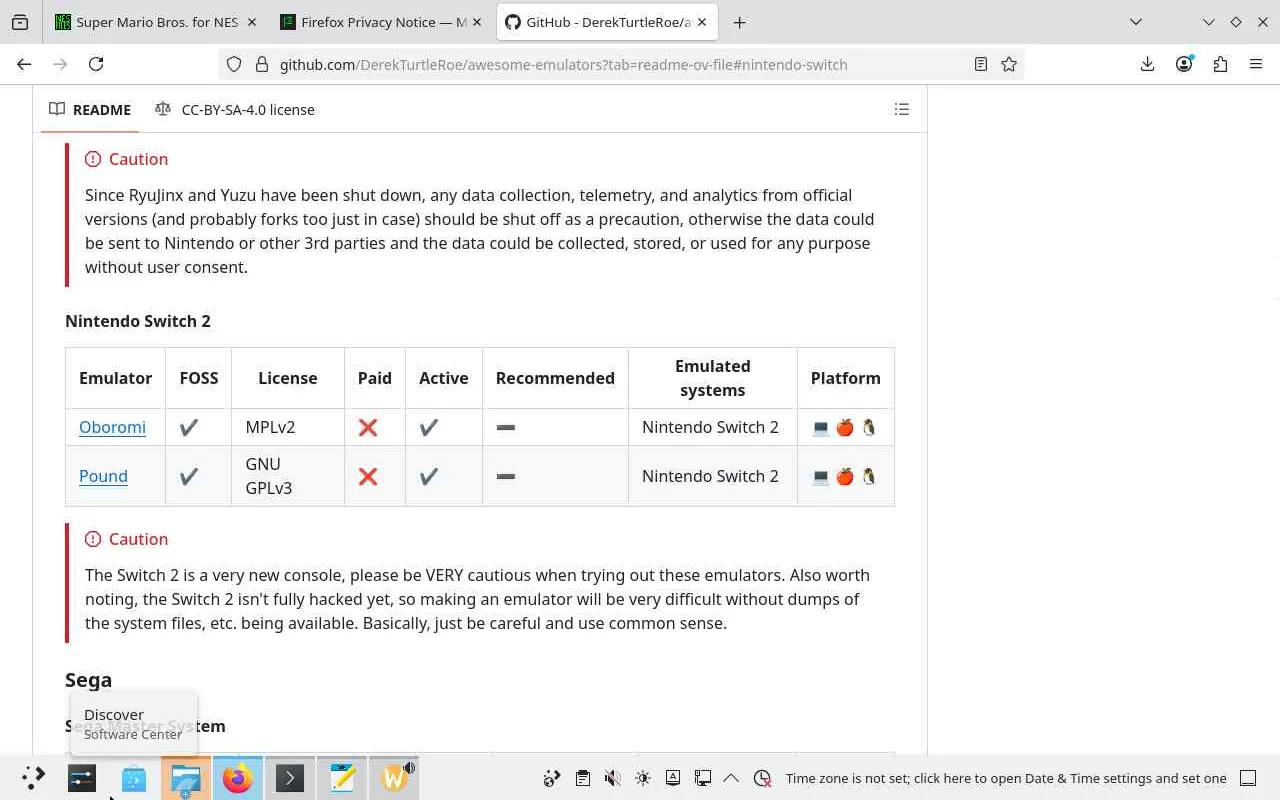Expand hidden system tray icons

click(731, 778)
